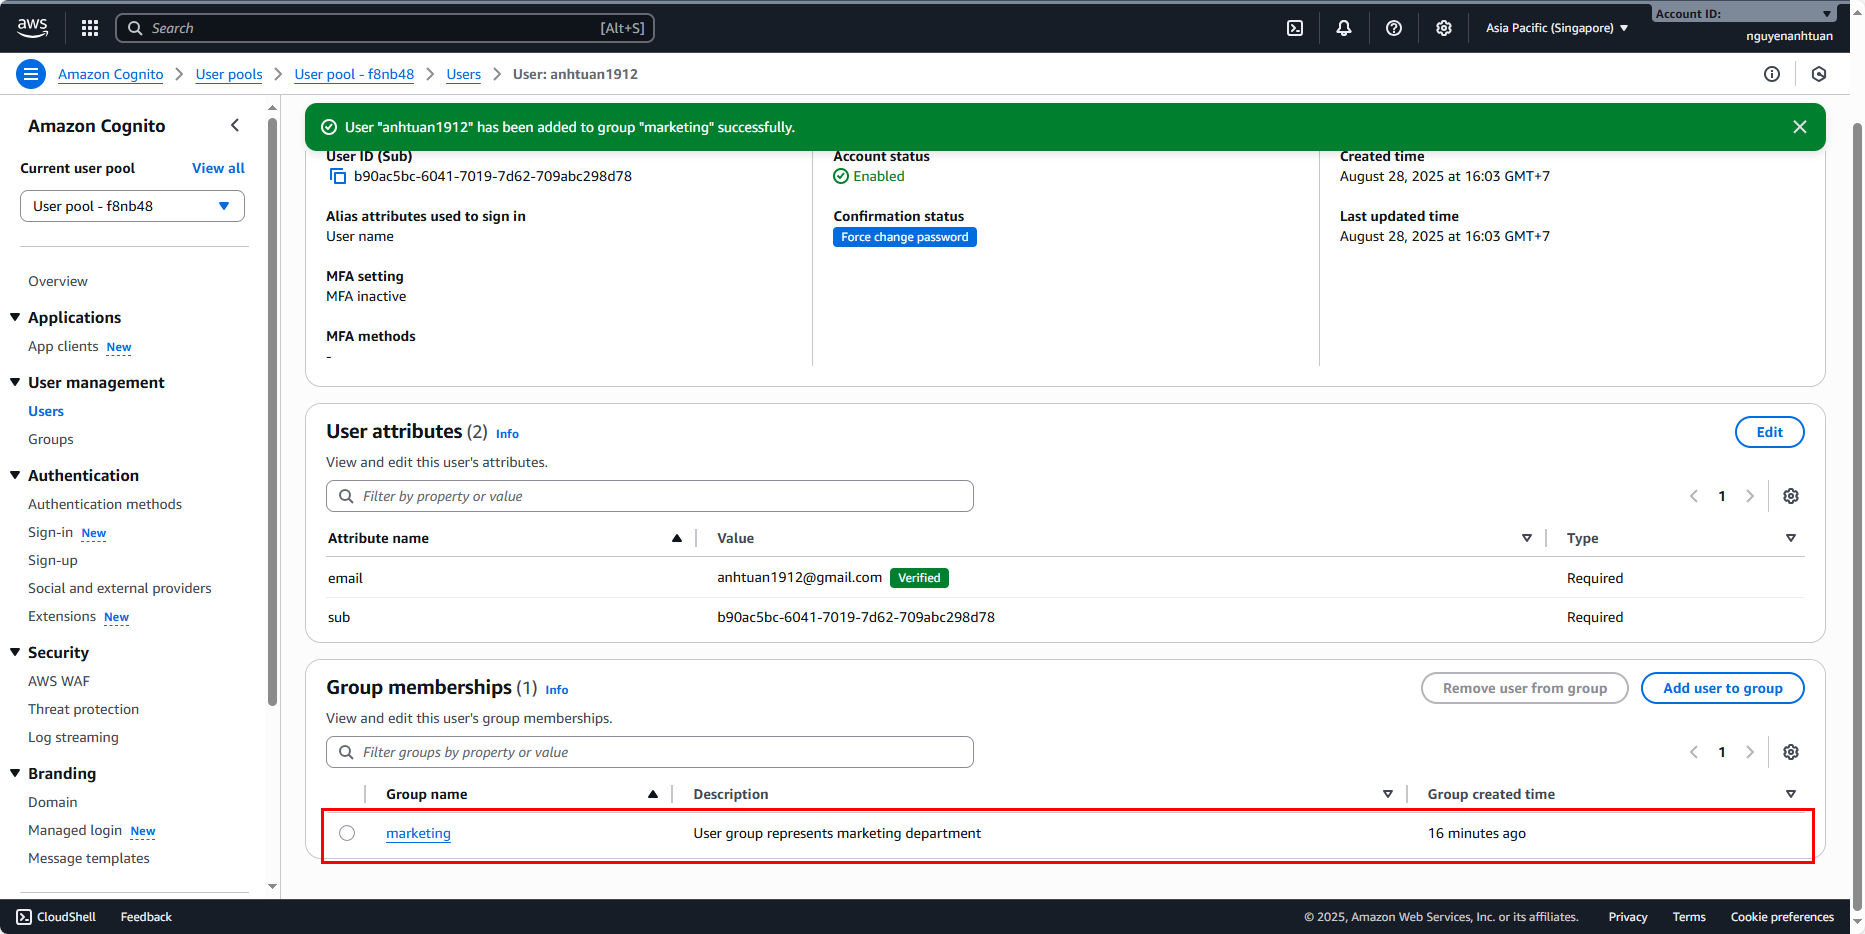Go to Groups in the sidebar

[51, 439]
